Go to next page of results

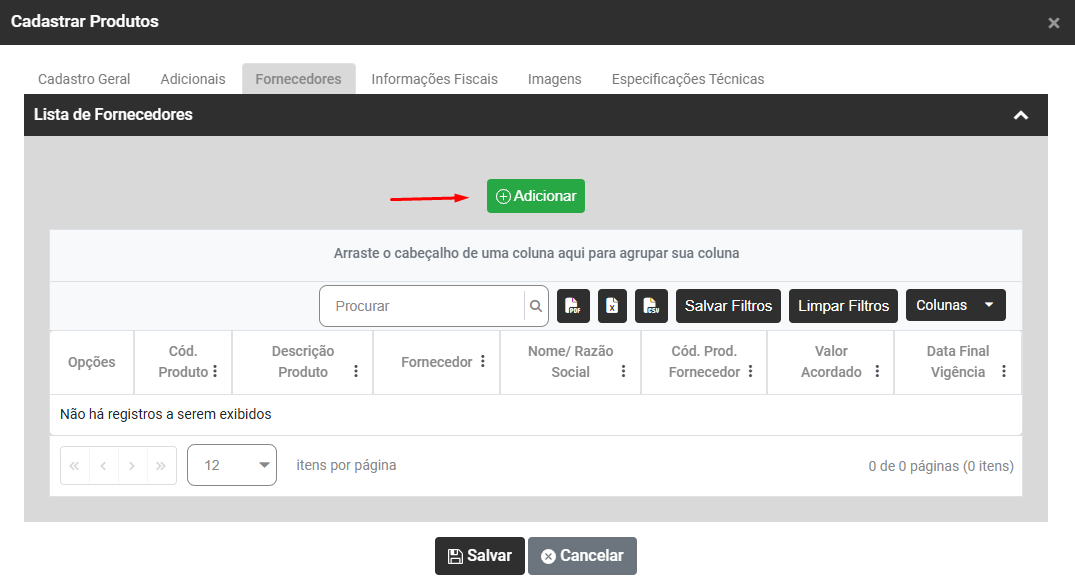132,466
